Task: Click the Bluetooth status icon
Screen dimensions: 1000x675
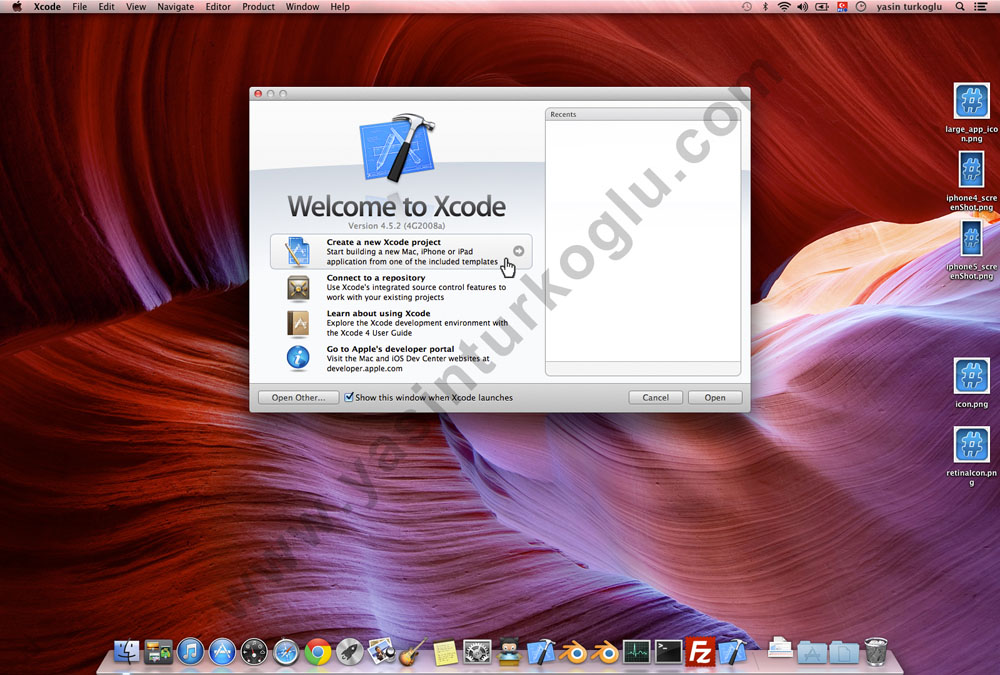Action: click(x=765, y=6)
